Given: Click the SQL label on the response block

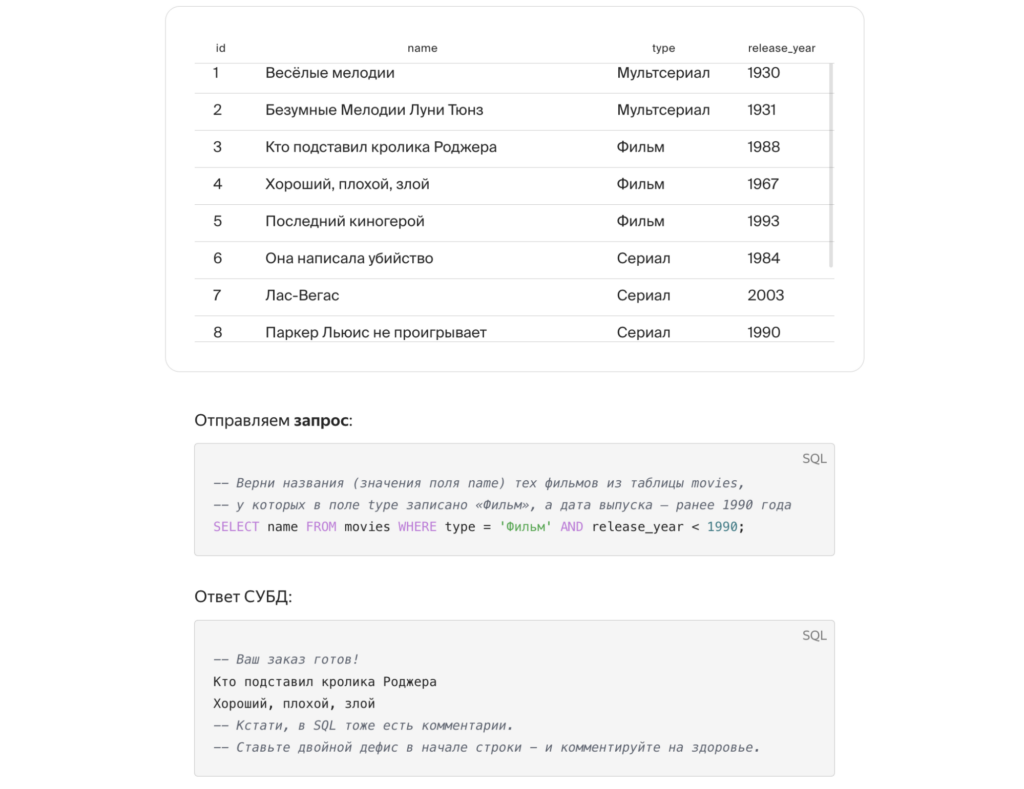Looking at the screenshot, I should pyautogui.click(x=814, y=635).
